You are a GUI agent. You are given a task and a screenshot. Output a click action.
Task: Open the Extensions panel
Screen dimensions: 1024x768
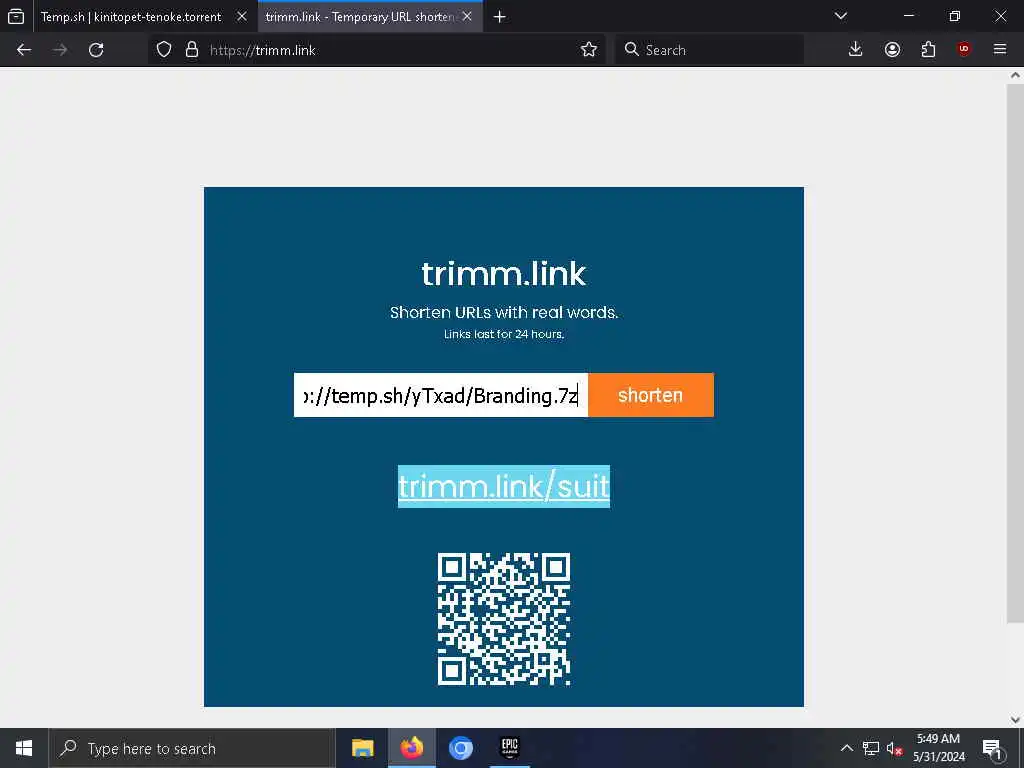[x=928, y=50]
